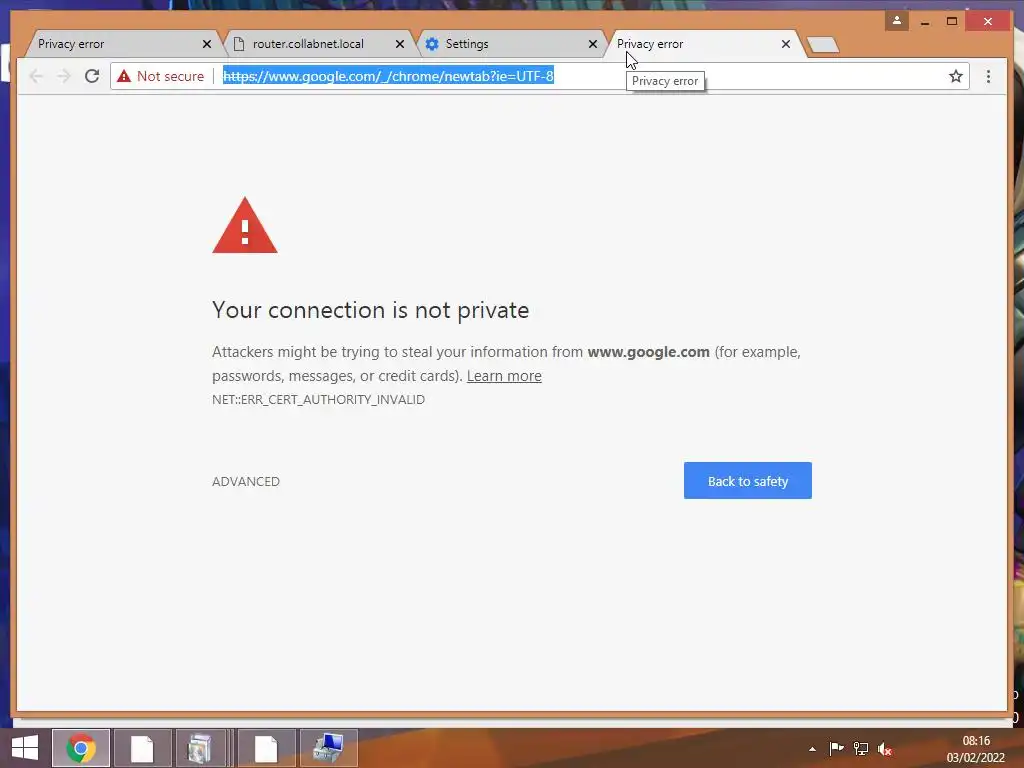Open the second blank document taskbar icon
1024x768 pixels.
tap(266, 748)
